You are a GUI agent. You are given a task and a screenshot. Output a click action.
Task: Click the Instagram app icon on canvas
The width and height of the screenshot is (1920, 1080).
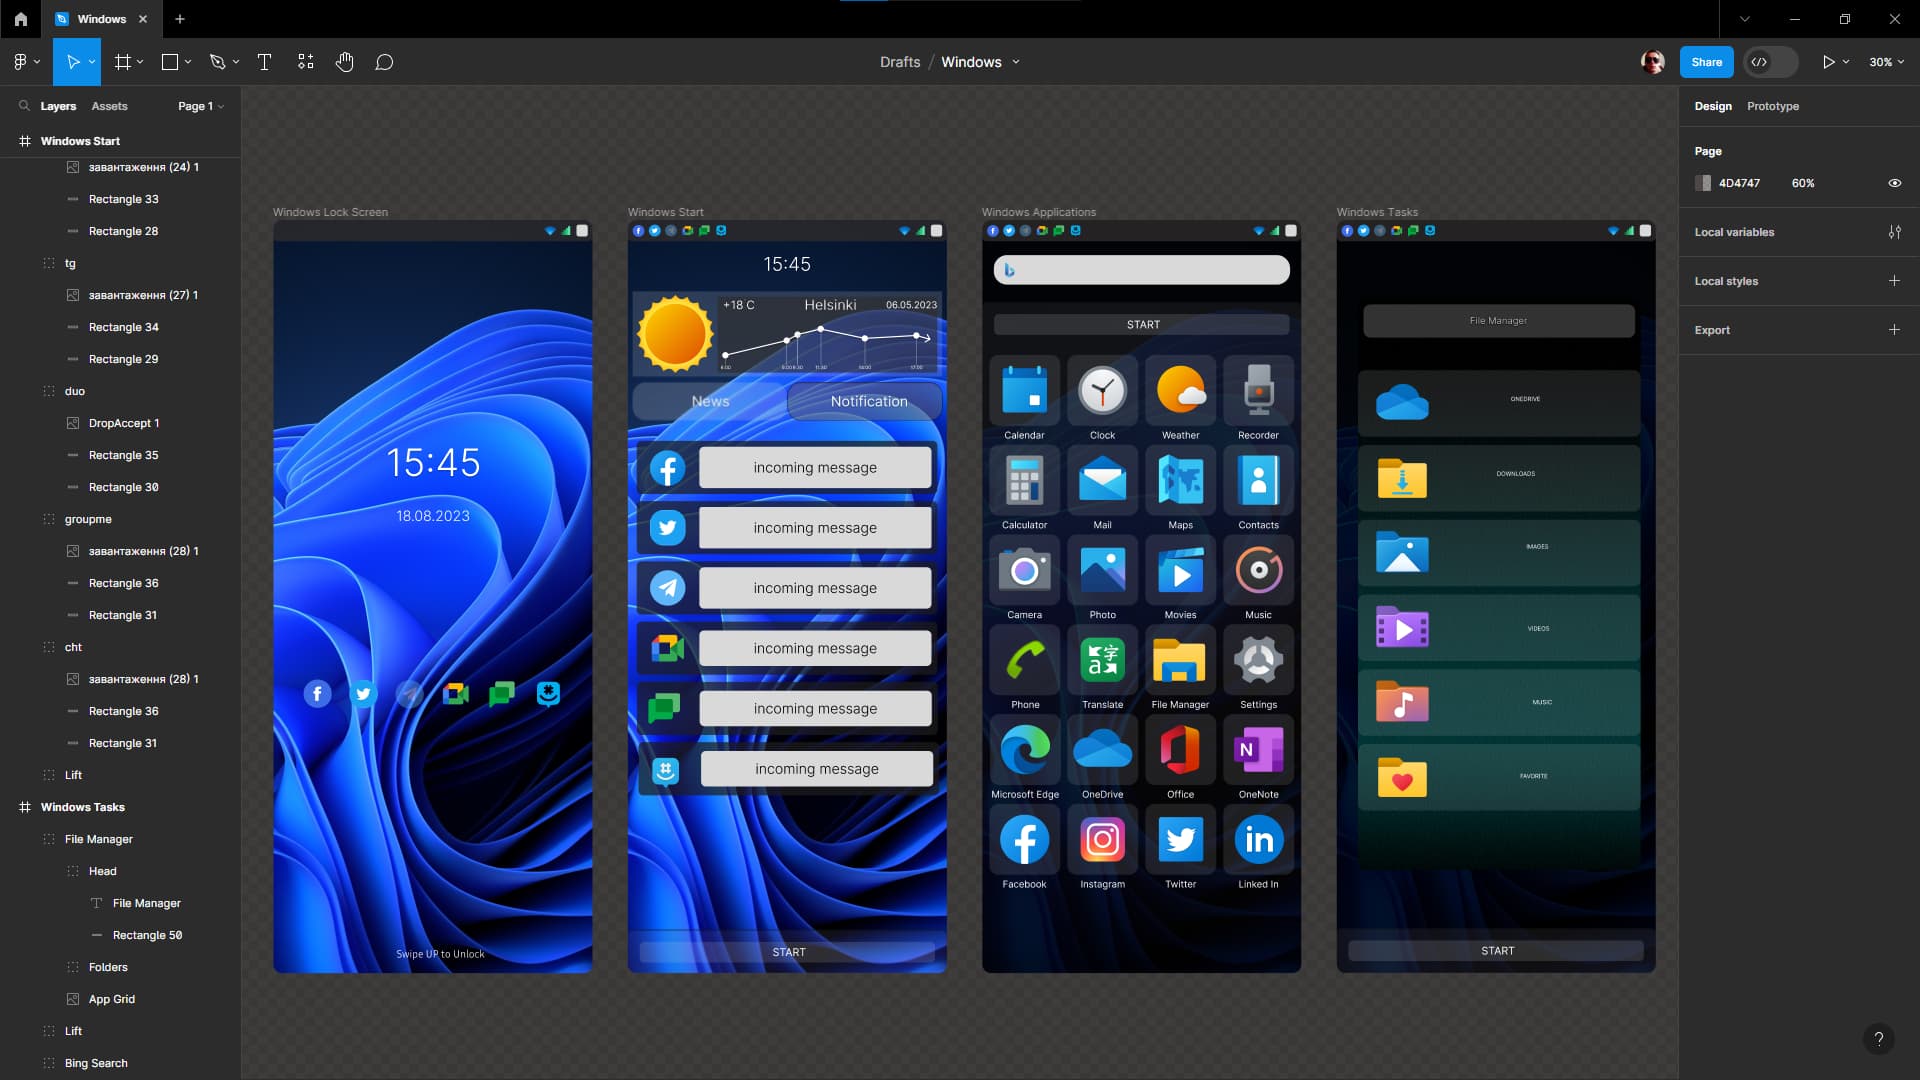(1102, 840)
